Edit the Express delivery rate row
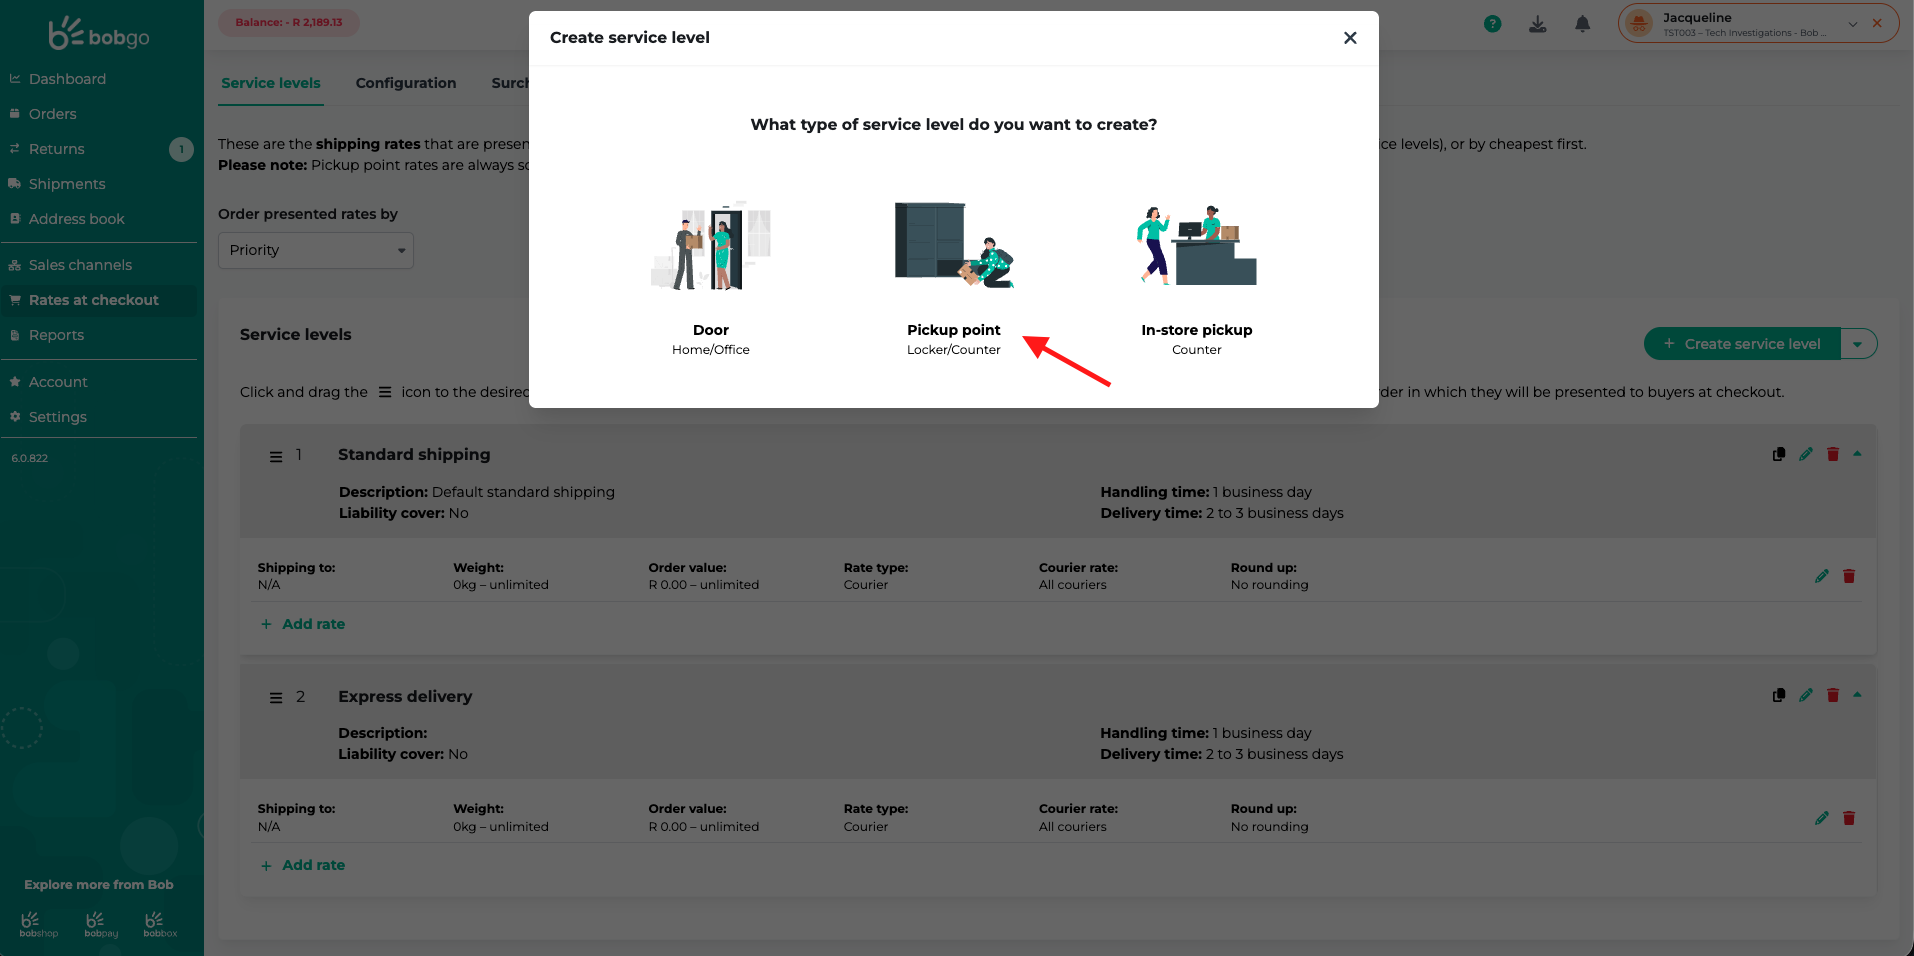 [1822, 818]
